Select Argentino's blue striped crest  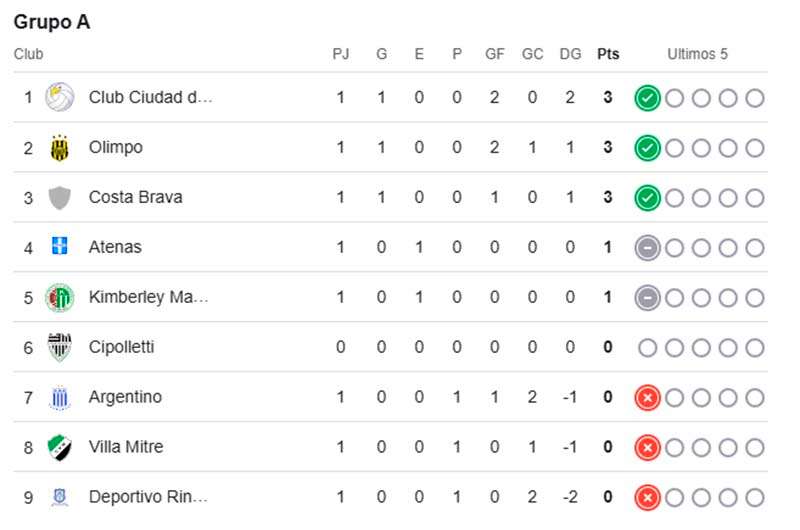click(60, 397)
